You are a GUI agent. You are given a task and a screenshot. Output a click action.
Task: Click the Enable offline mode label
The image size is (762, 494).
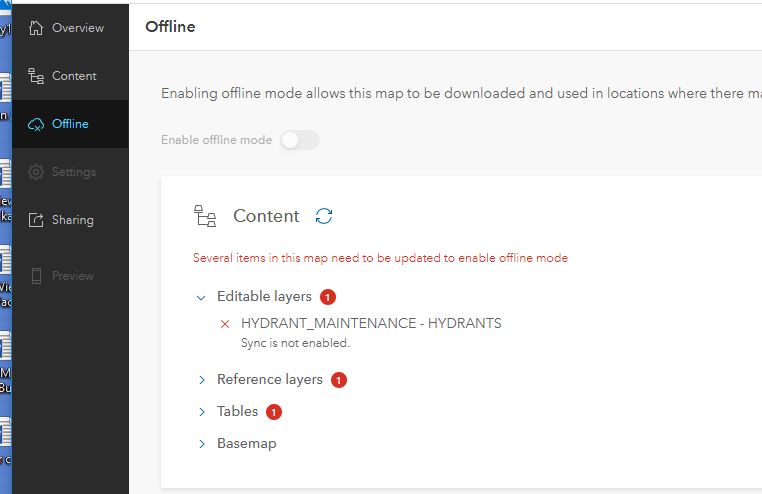pyautogui.click(x=216, y=140)
